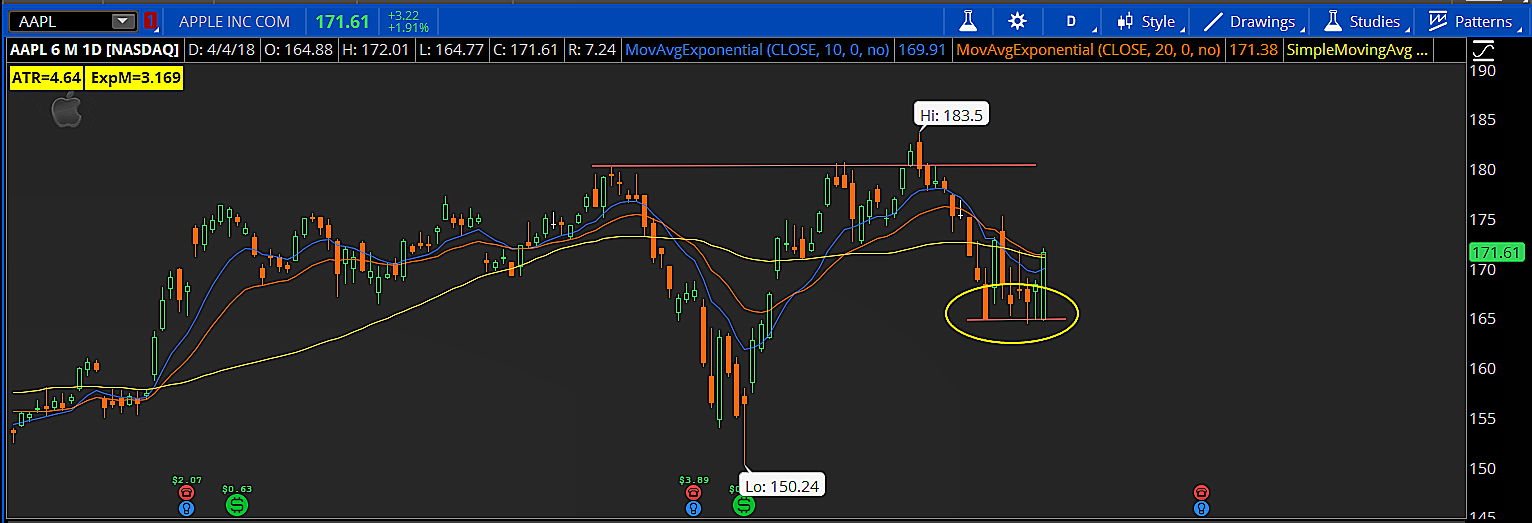
Task: Open the Patterns menu
Action: coord(1472,20)
